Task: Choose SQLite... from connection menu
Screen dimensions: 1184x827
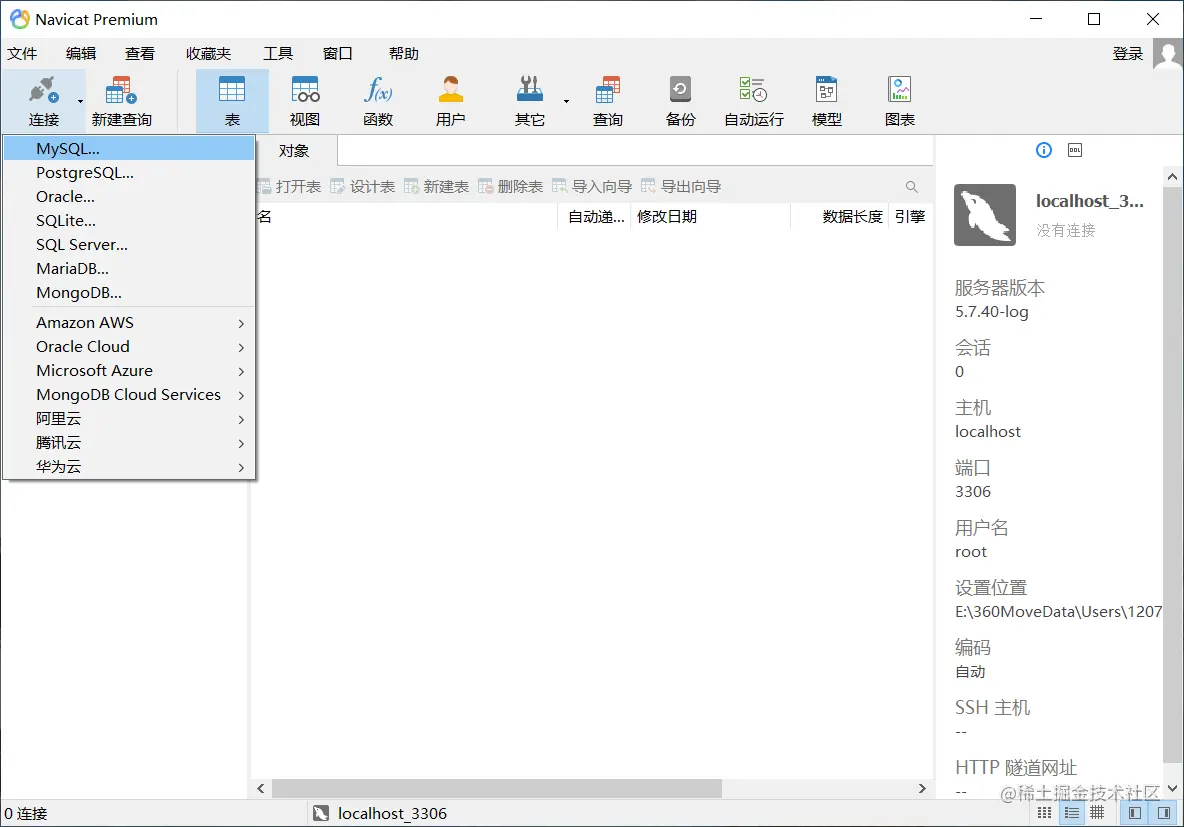Action: [129, 221]
